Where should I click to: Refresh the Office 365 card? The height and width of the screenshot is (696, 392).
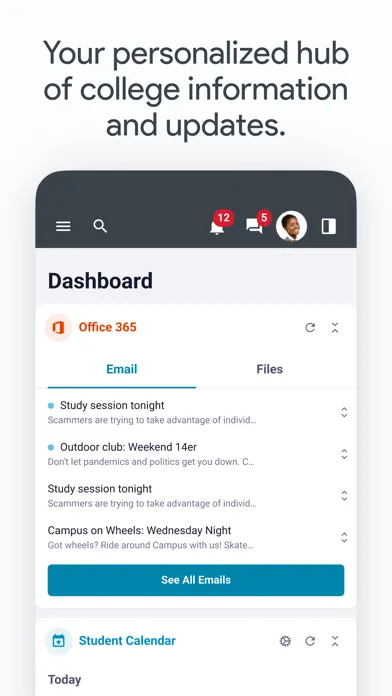[x=310, y=328]
